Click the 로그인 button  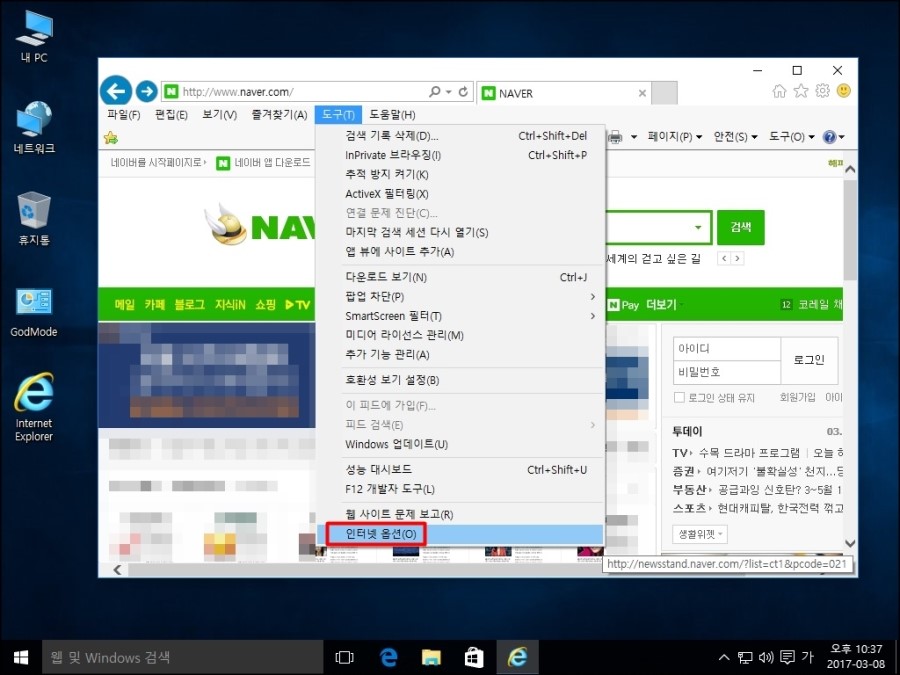[x=809, y=360]
